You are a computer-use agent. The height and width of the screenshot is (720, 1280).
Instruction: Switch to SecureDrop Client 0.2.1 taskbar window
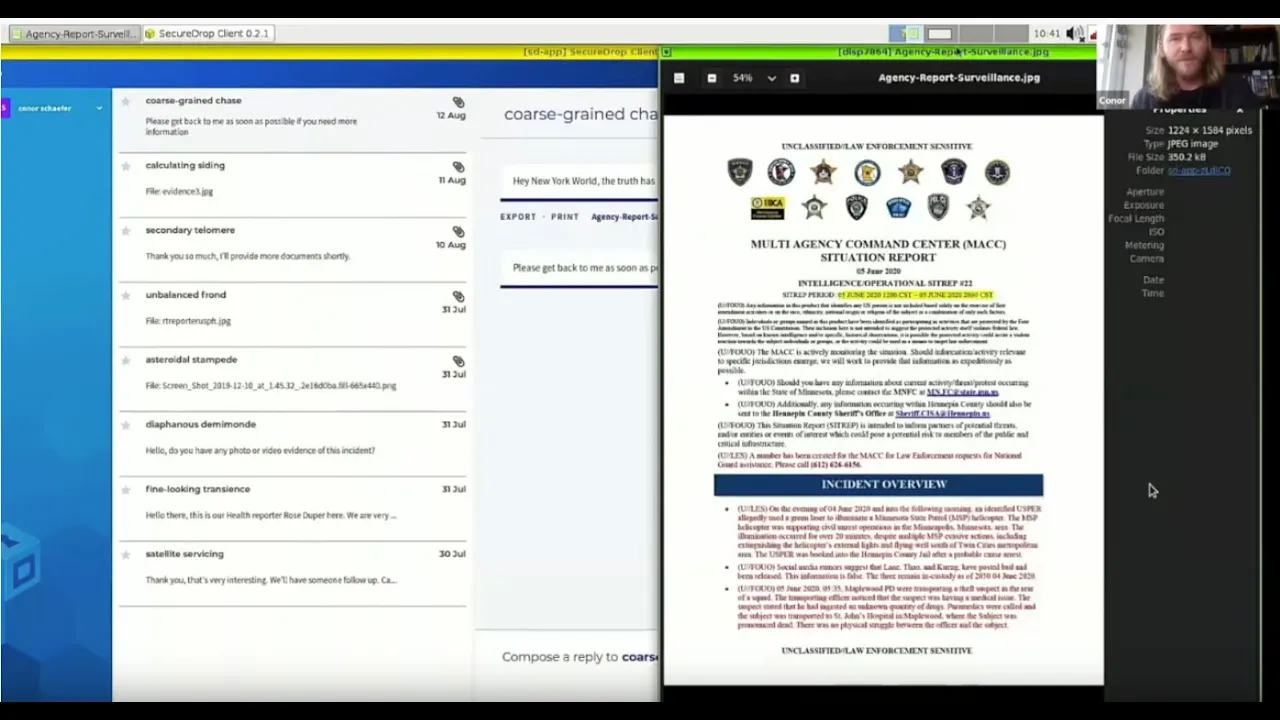click(x=207, y=34)
